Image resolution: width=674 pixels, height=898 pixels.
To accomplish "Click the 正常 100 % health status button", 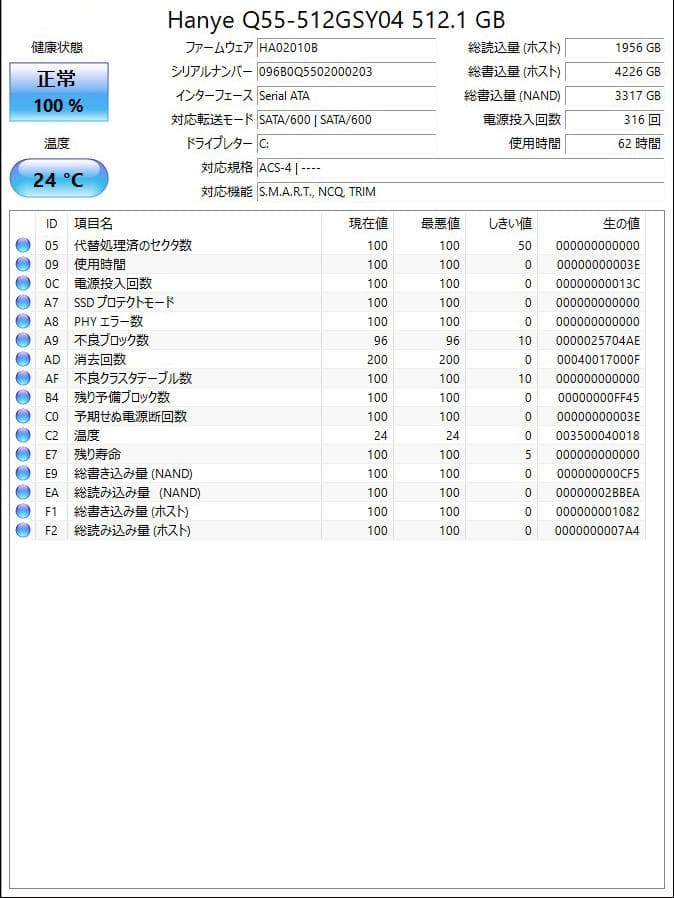I will point(59,92).
